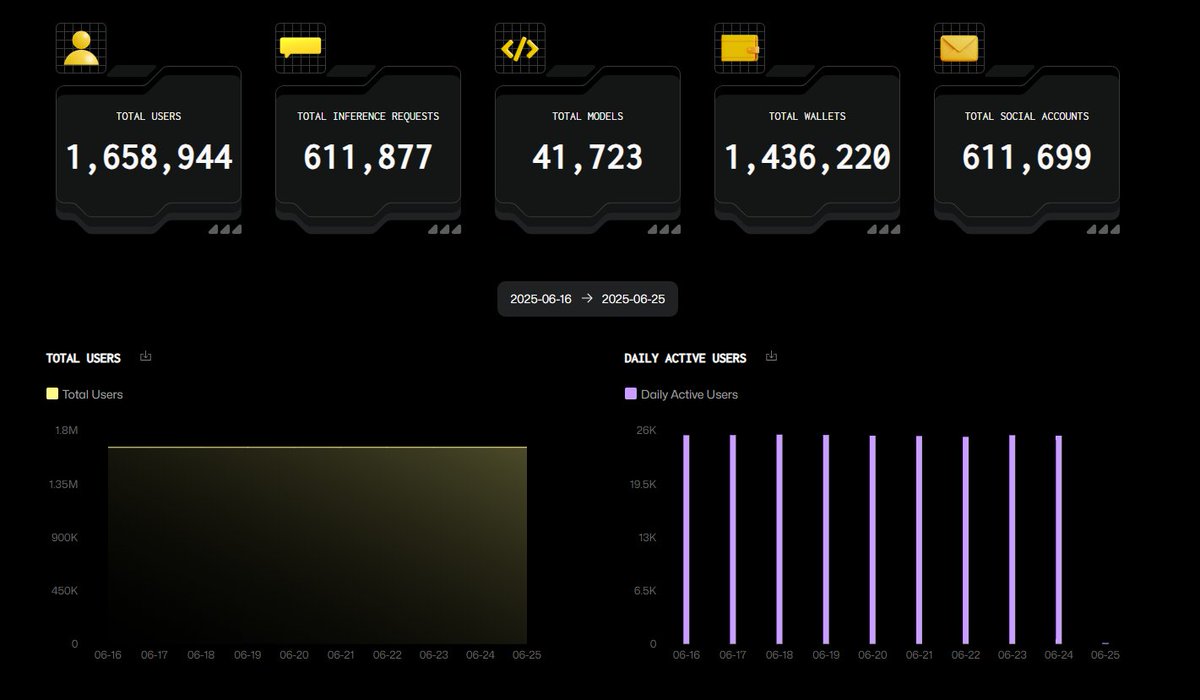Click the TOTAL USERS chart heading
Screen dimensions: 1200x700
click(83, 358)
